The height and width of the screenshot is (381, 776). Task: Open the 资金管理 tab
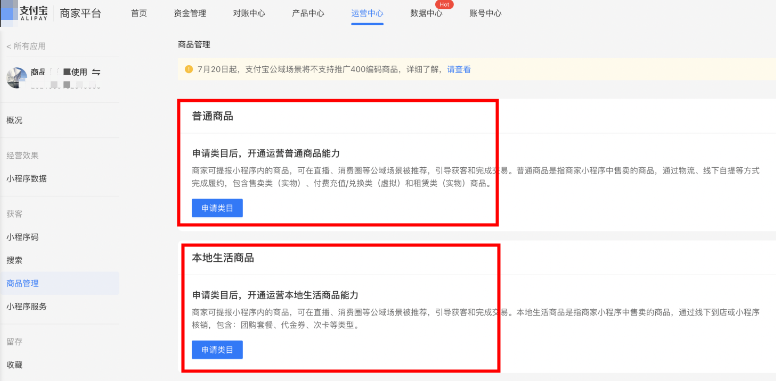190,13
